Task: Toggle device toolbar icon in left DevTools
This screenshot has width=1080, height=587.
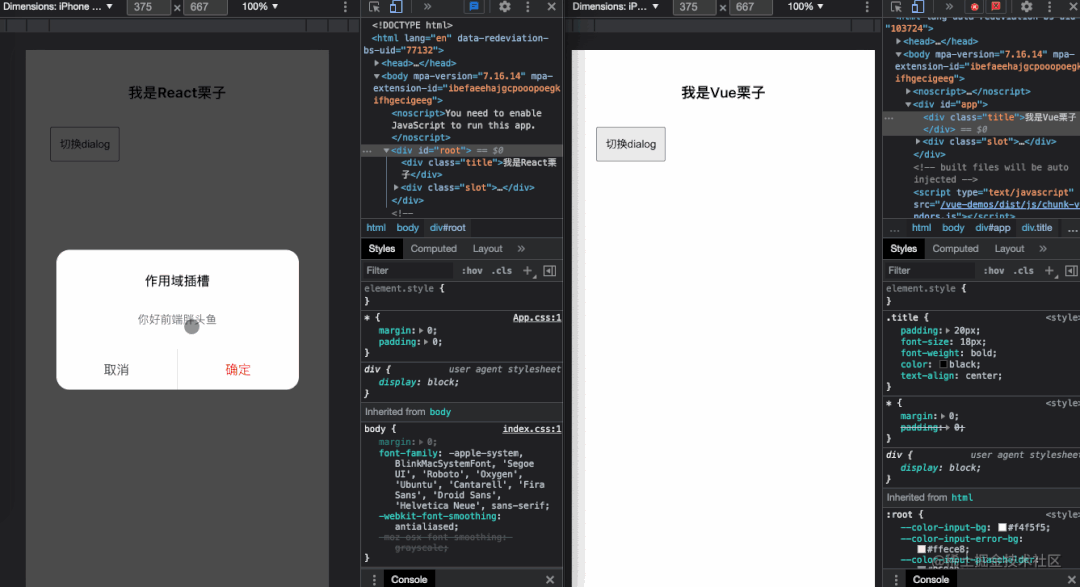Action: [x=396, y=7]
